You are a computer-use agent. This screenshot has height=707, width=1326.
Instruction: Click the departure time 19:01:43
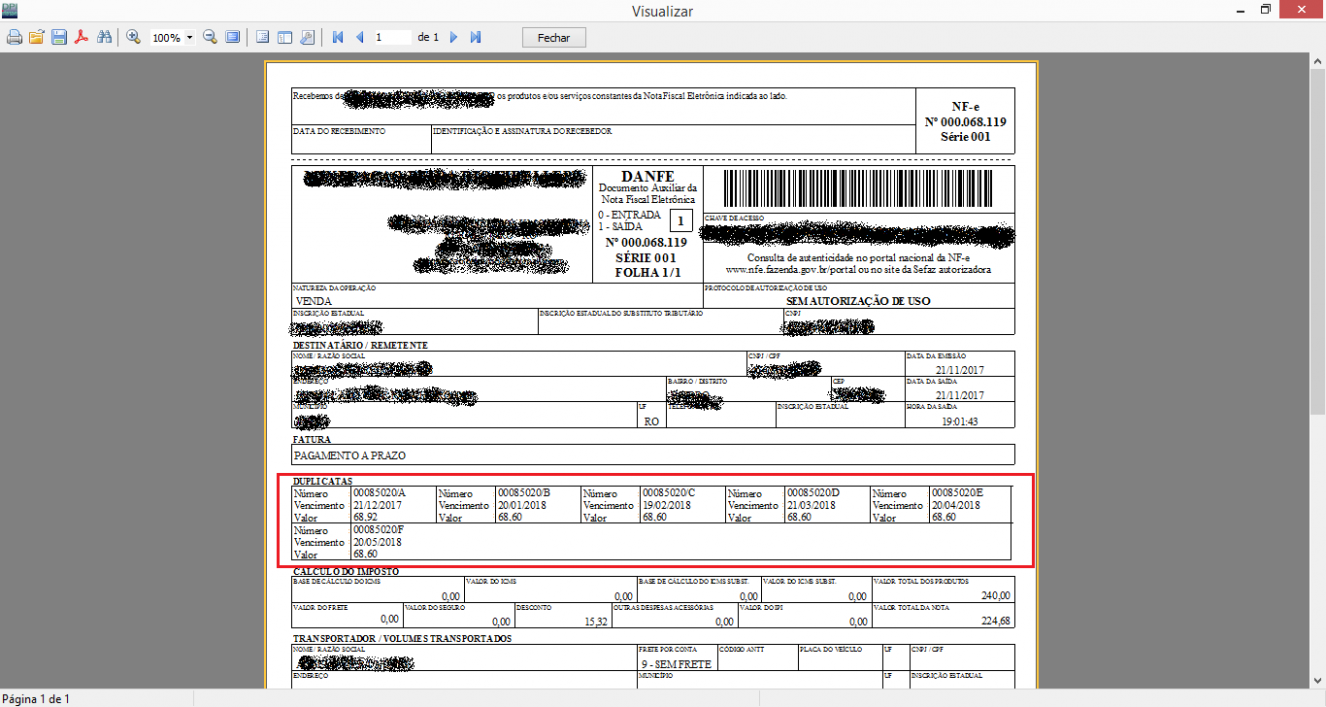tap(960, 421)
